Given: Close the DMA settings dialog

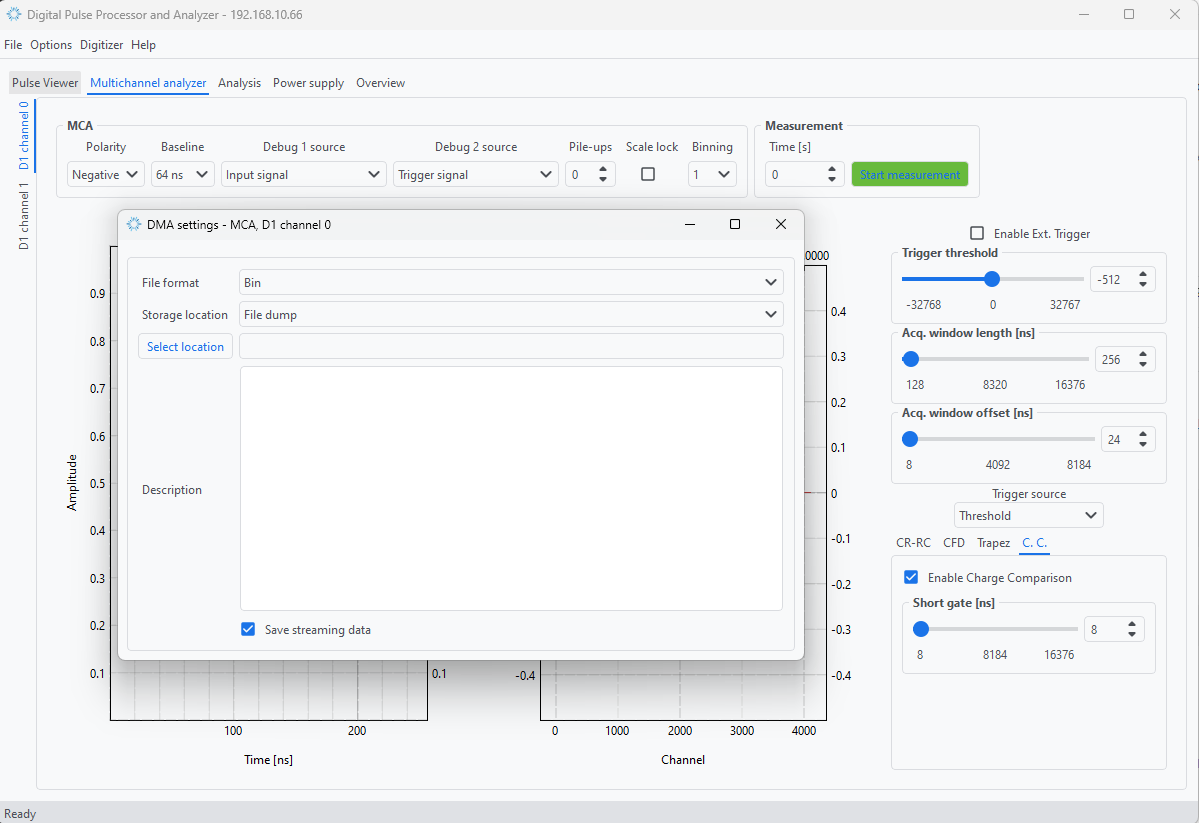Looking at the screenshot, I should click(781, 225).
